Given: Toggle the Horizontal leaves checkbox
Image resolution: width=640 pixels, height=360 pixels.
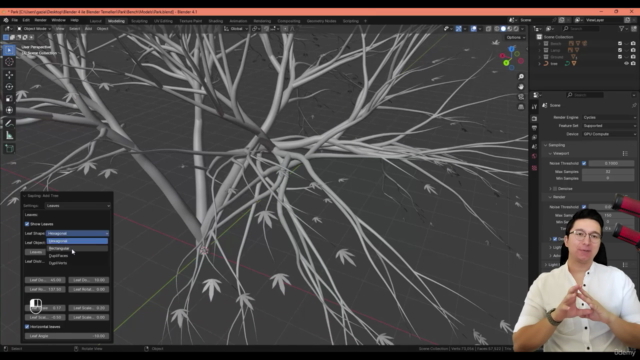Looking at the screenshot, I should pyautogui.click(x=27, y=327).
